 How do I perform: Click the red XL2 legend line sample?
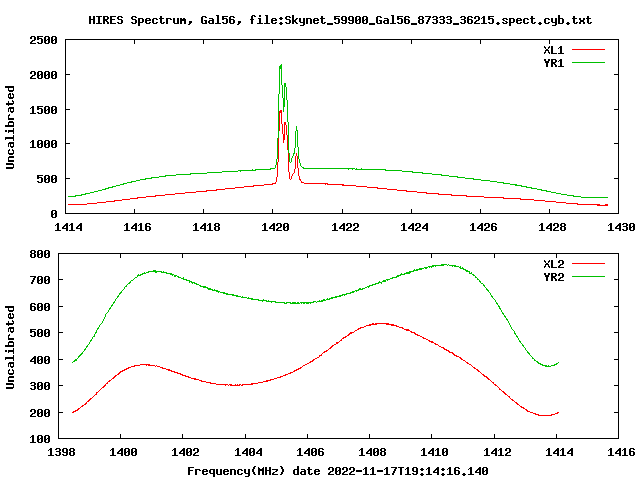tap(588, 264)
